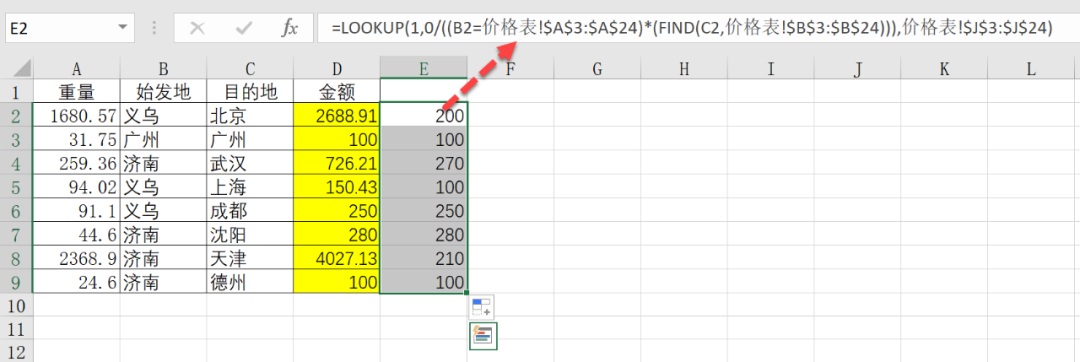Viewport: 1080px width, 362px height.
Task: Open the Quick Analysis button
Action: pos(483,336)
